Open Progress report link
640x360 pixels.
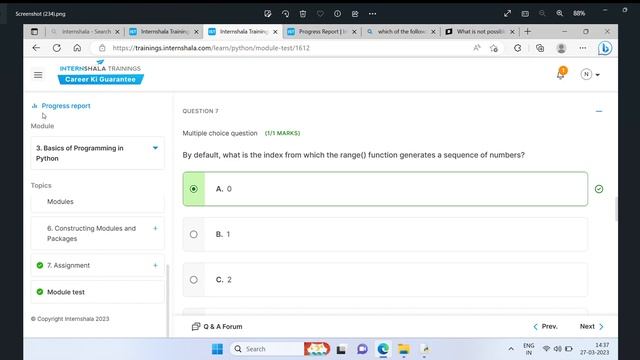pyautogui.click(x=66, y=106)
